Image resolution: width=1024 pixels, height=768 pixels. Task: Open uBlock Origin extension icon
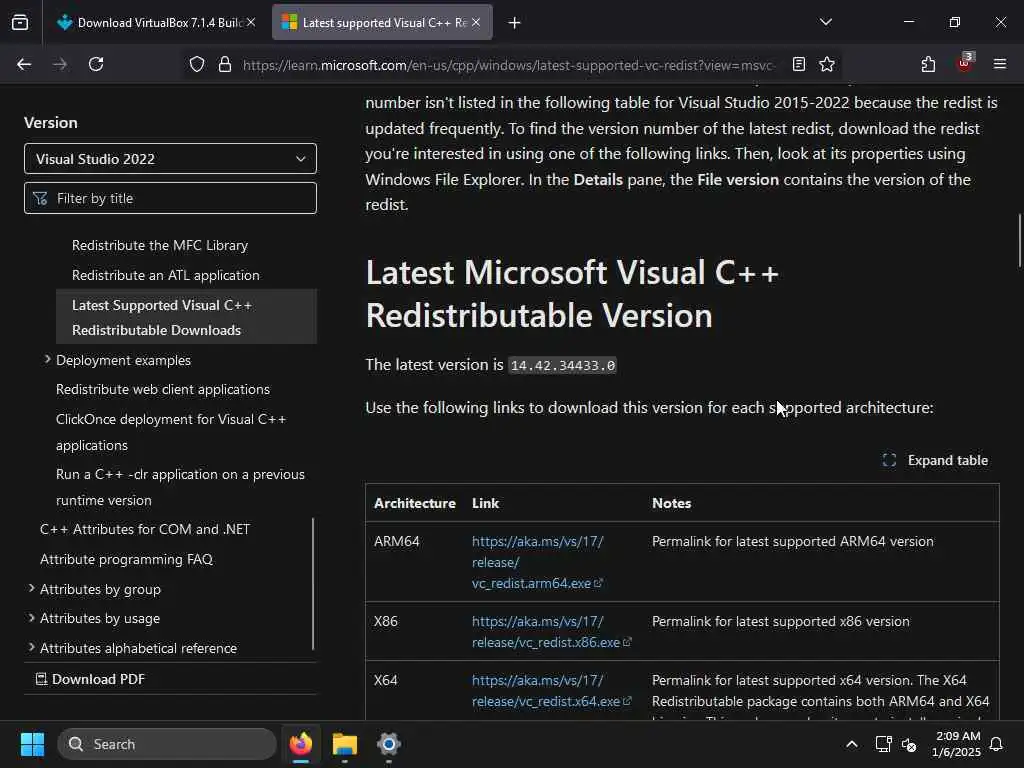coord(965,63)
